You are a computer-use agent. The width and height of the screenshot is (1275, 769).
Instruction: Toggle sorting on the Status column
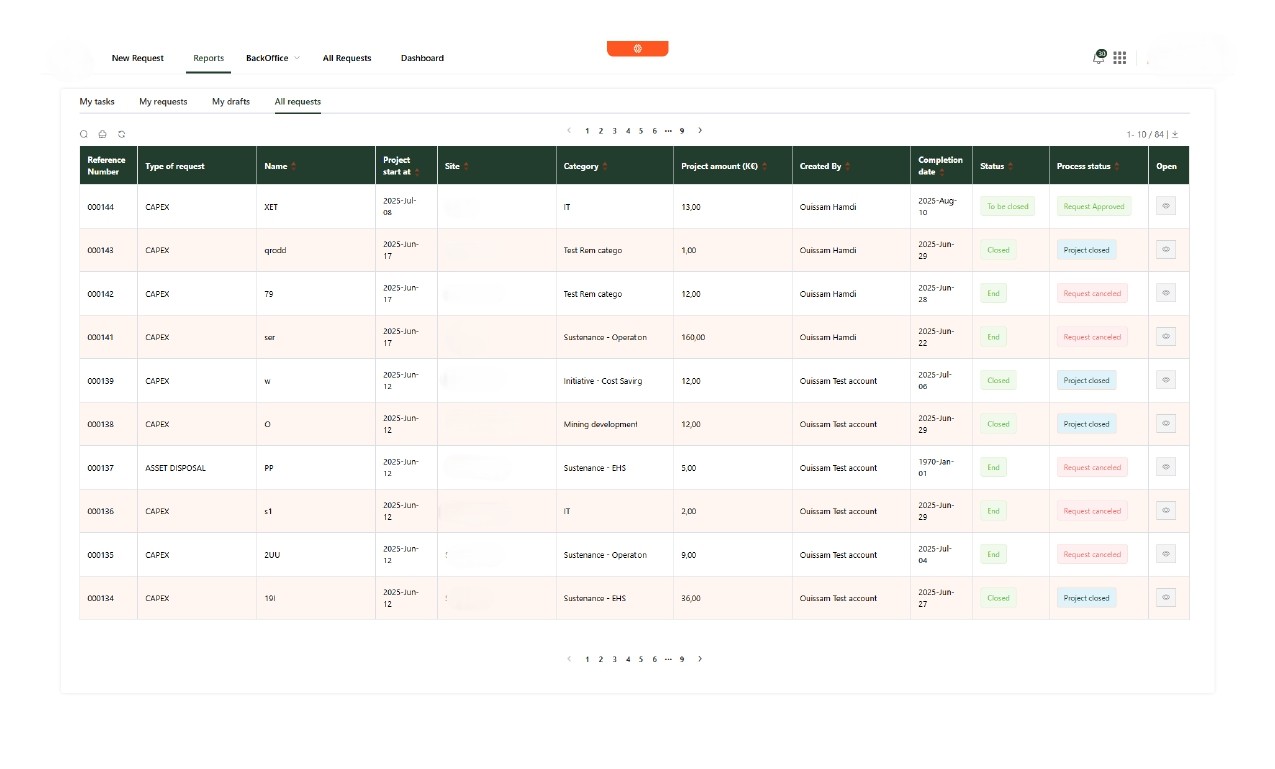(x=1012, y=166)
